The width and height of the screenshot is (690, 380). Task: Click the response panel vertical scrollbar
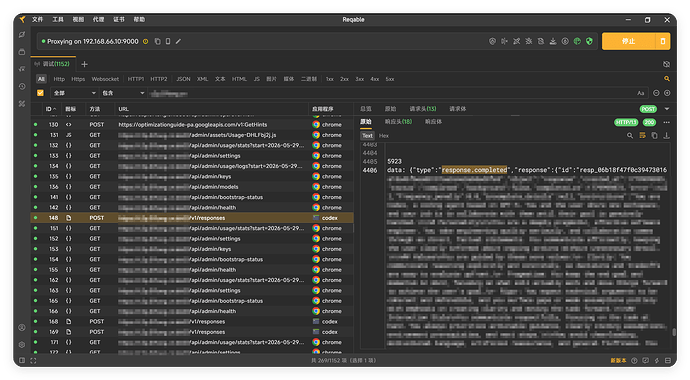pyautogui.click(x=674, y=332)
